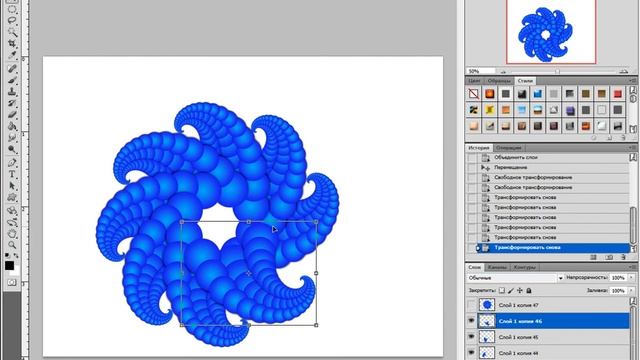The height and width of the screenshot is (360, 640).
Task: Delete the current history state
Action: point(623,257)
